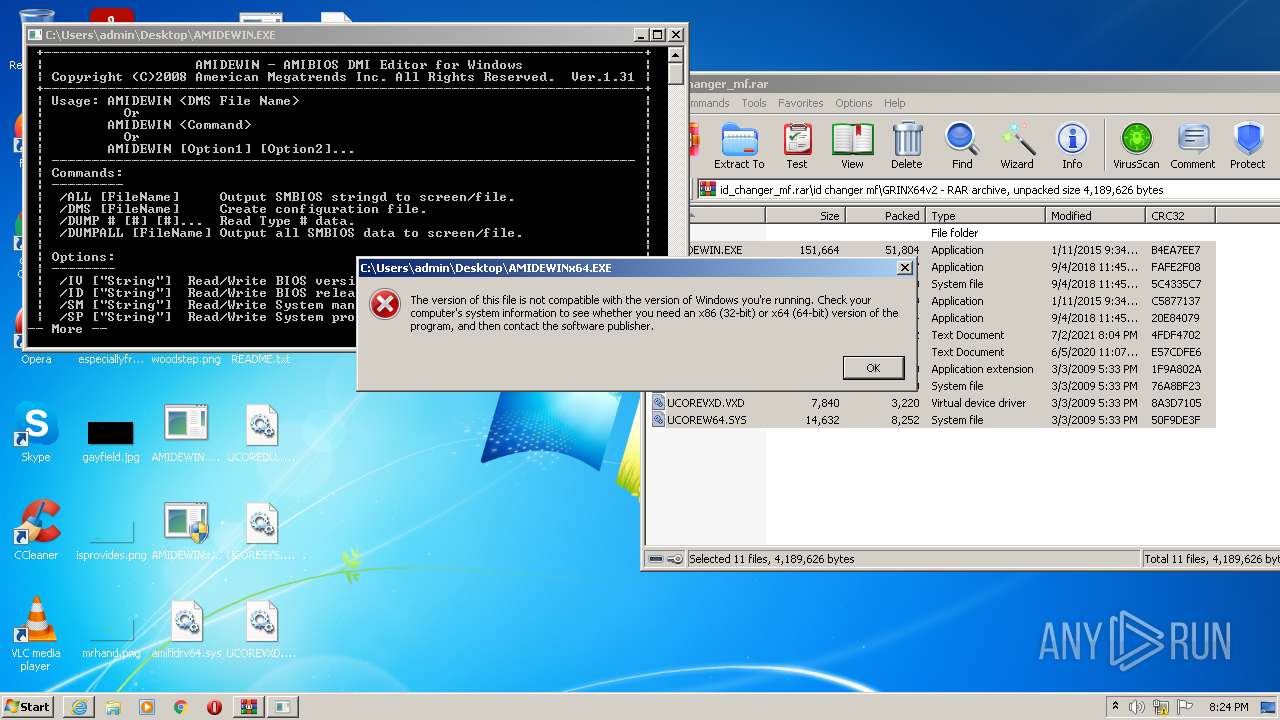Select the UCOREW64.SYS file row in WinRAR
1280x720 pixels.
click(x=932, y=420)
